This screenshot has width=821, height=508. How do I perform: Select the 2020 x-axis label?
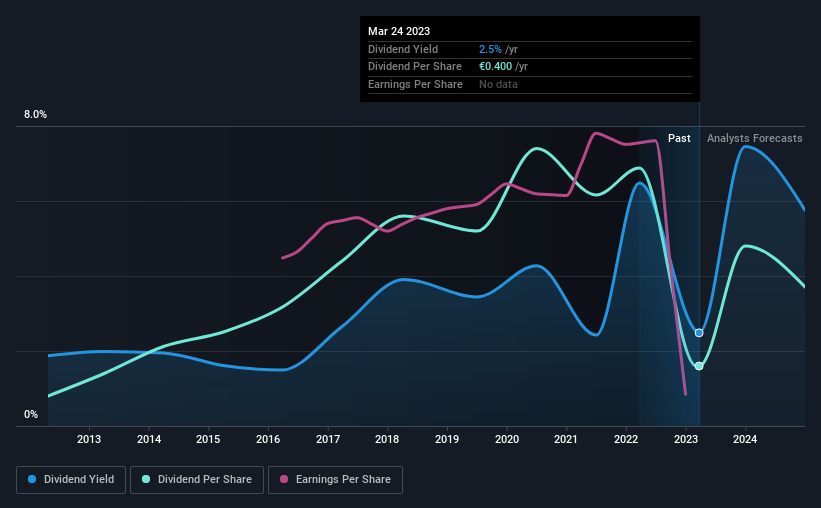point(507,439)
